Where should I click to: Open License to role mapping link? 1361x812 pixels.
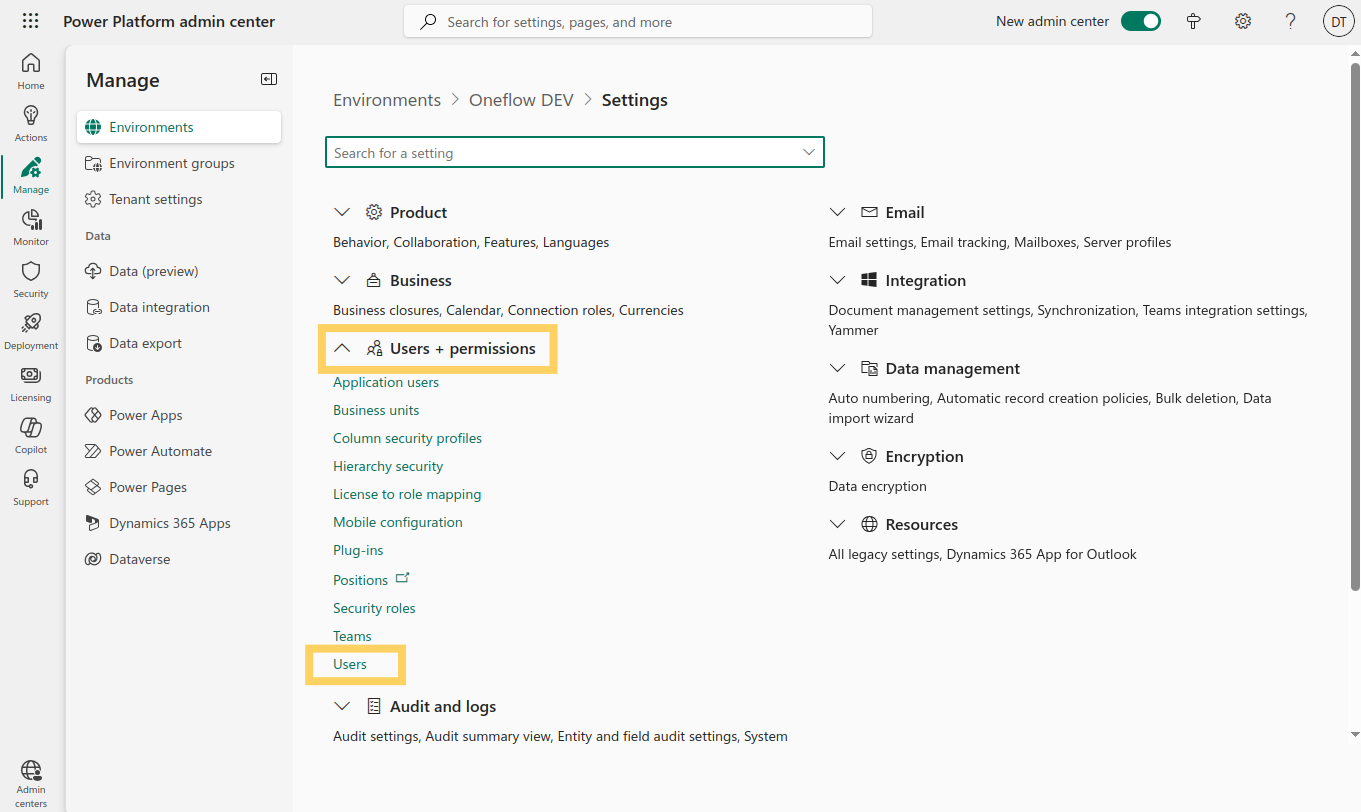(407, 494)
